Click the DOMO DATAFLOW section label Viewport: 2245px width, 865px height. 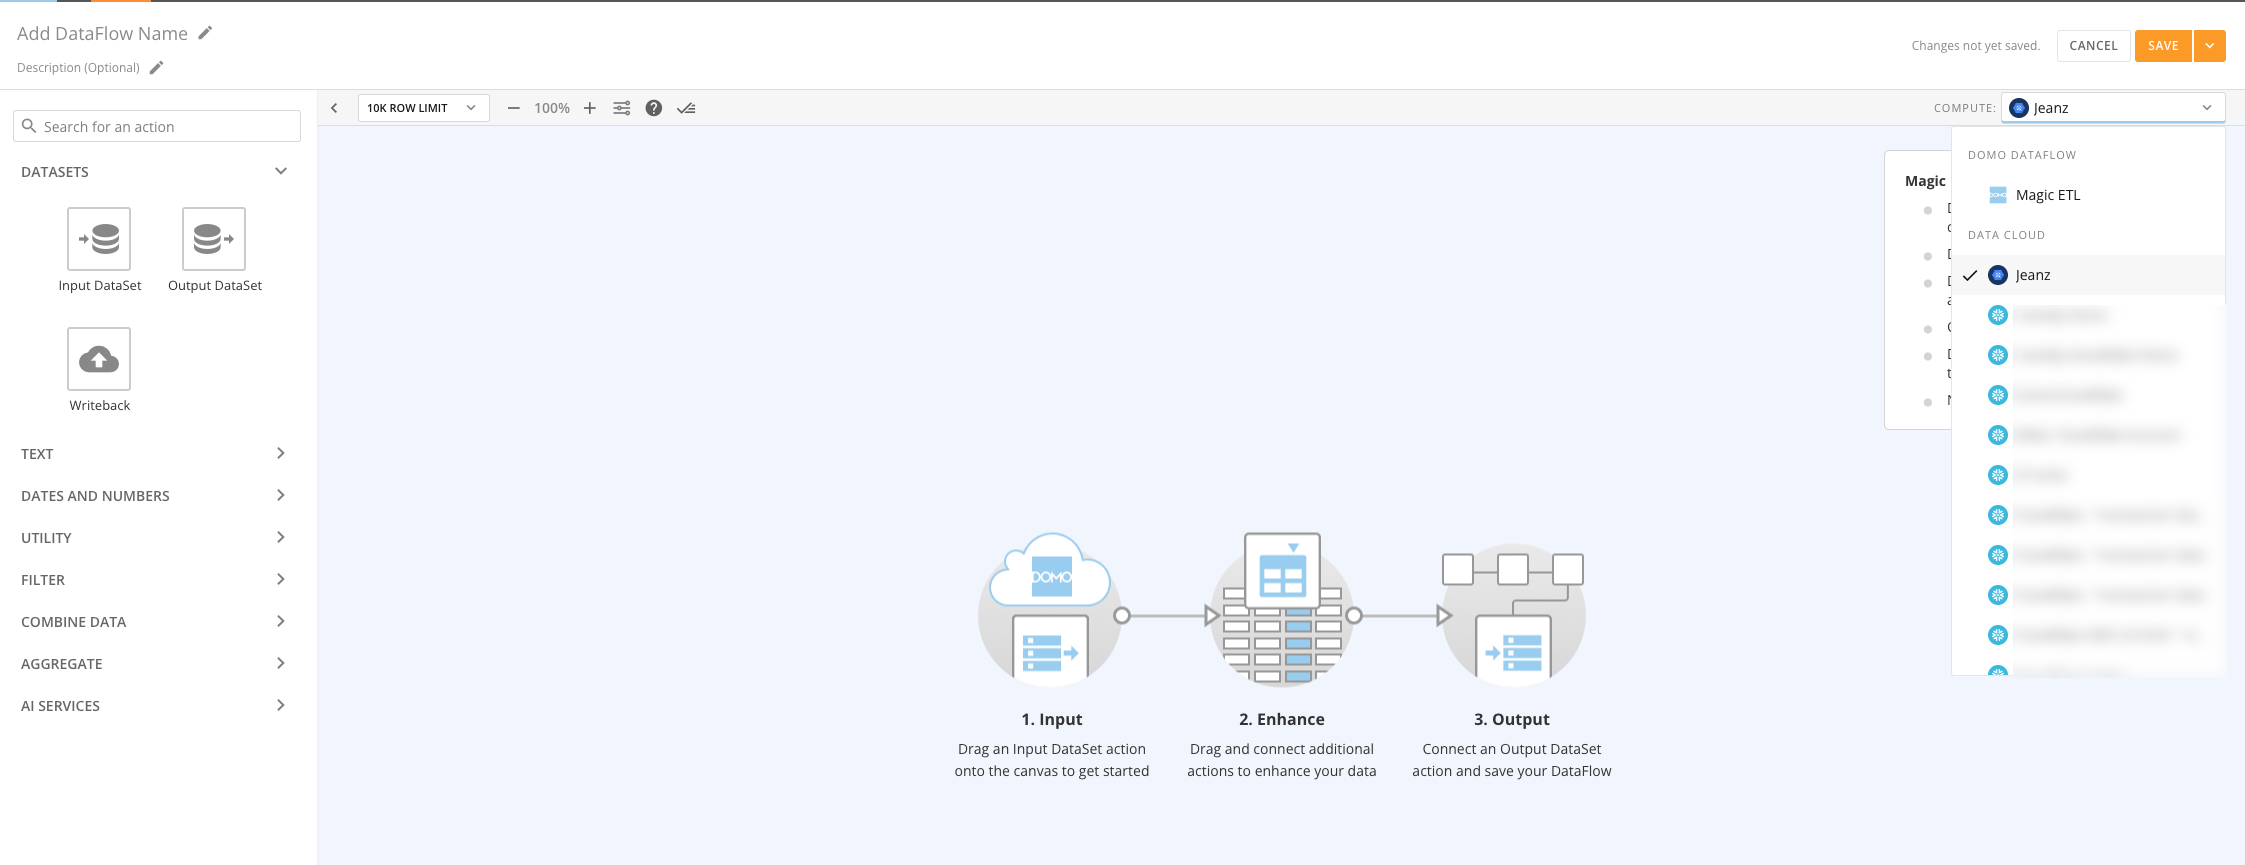[x=2022, y=155]
